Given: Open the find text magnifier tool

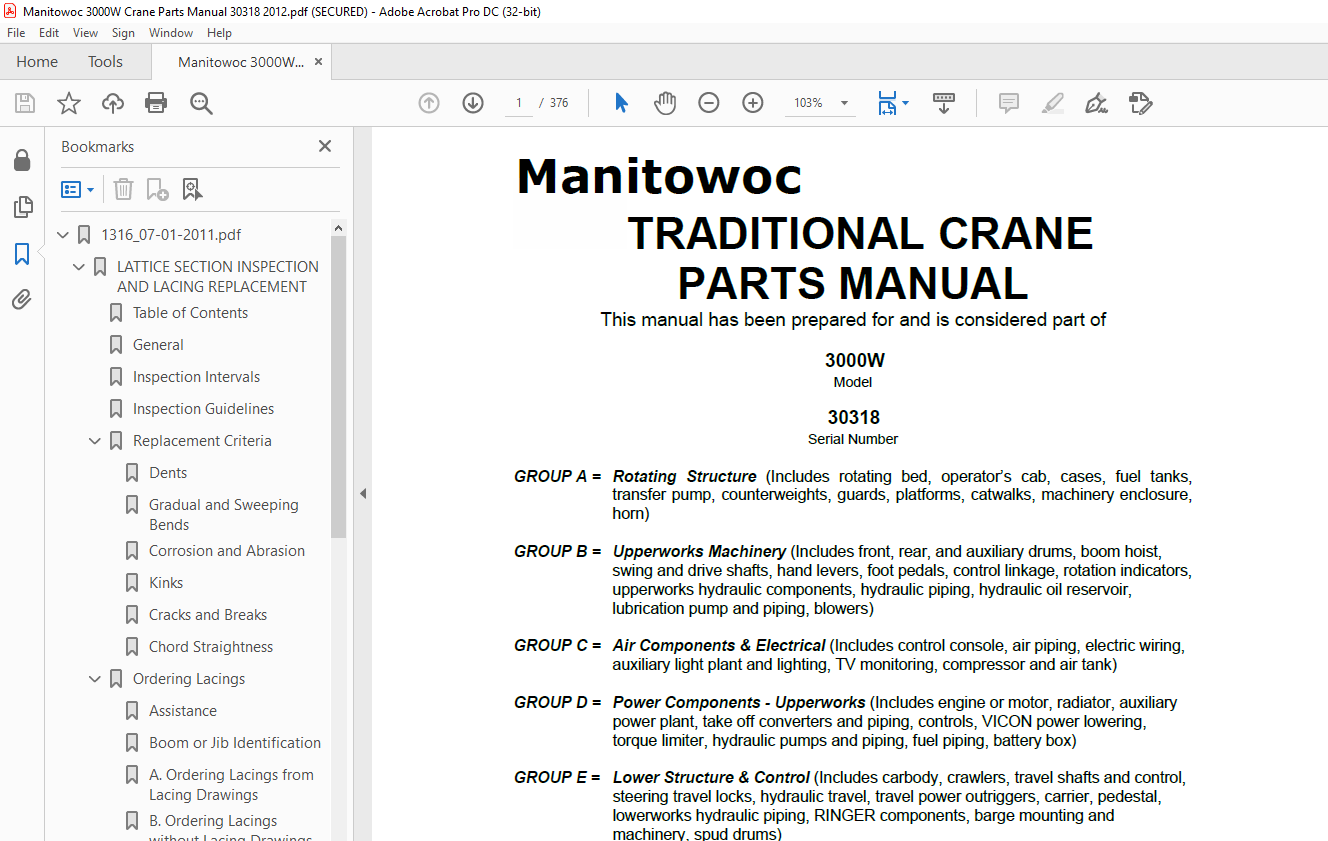Looking at the screenshot, I should click(201, 103).
